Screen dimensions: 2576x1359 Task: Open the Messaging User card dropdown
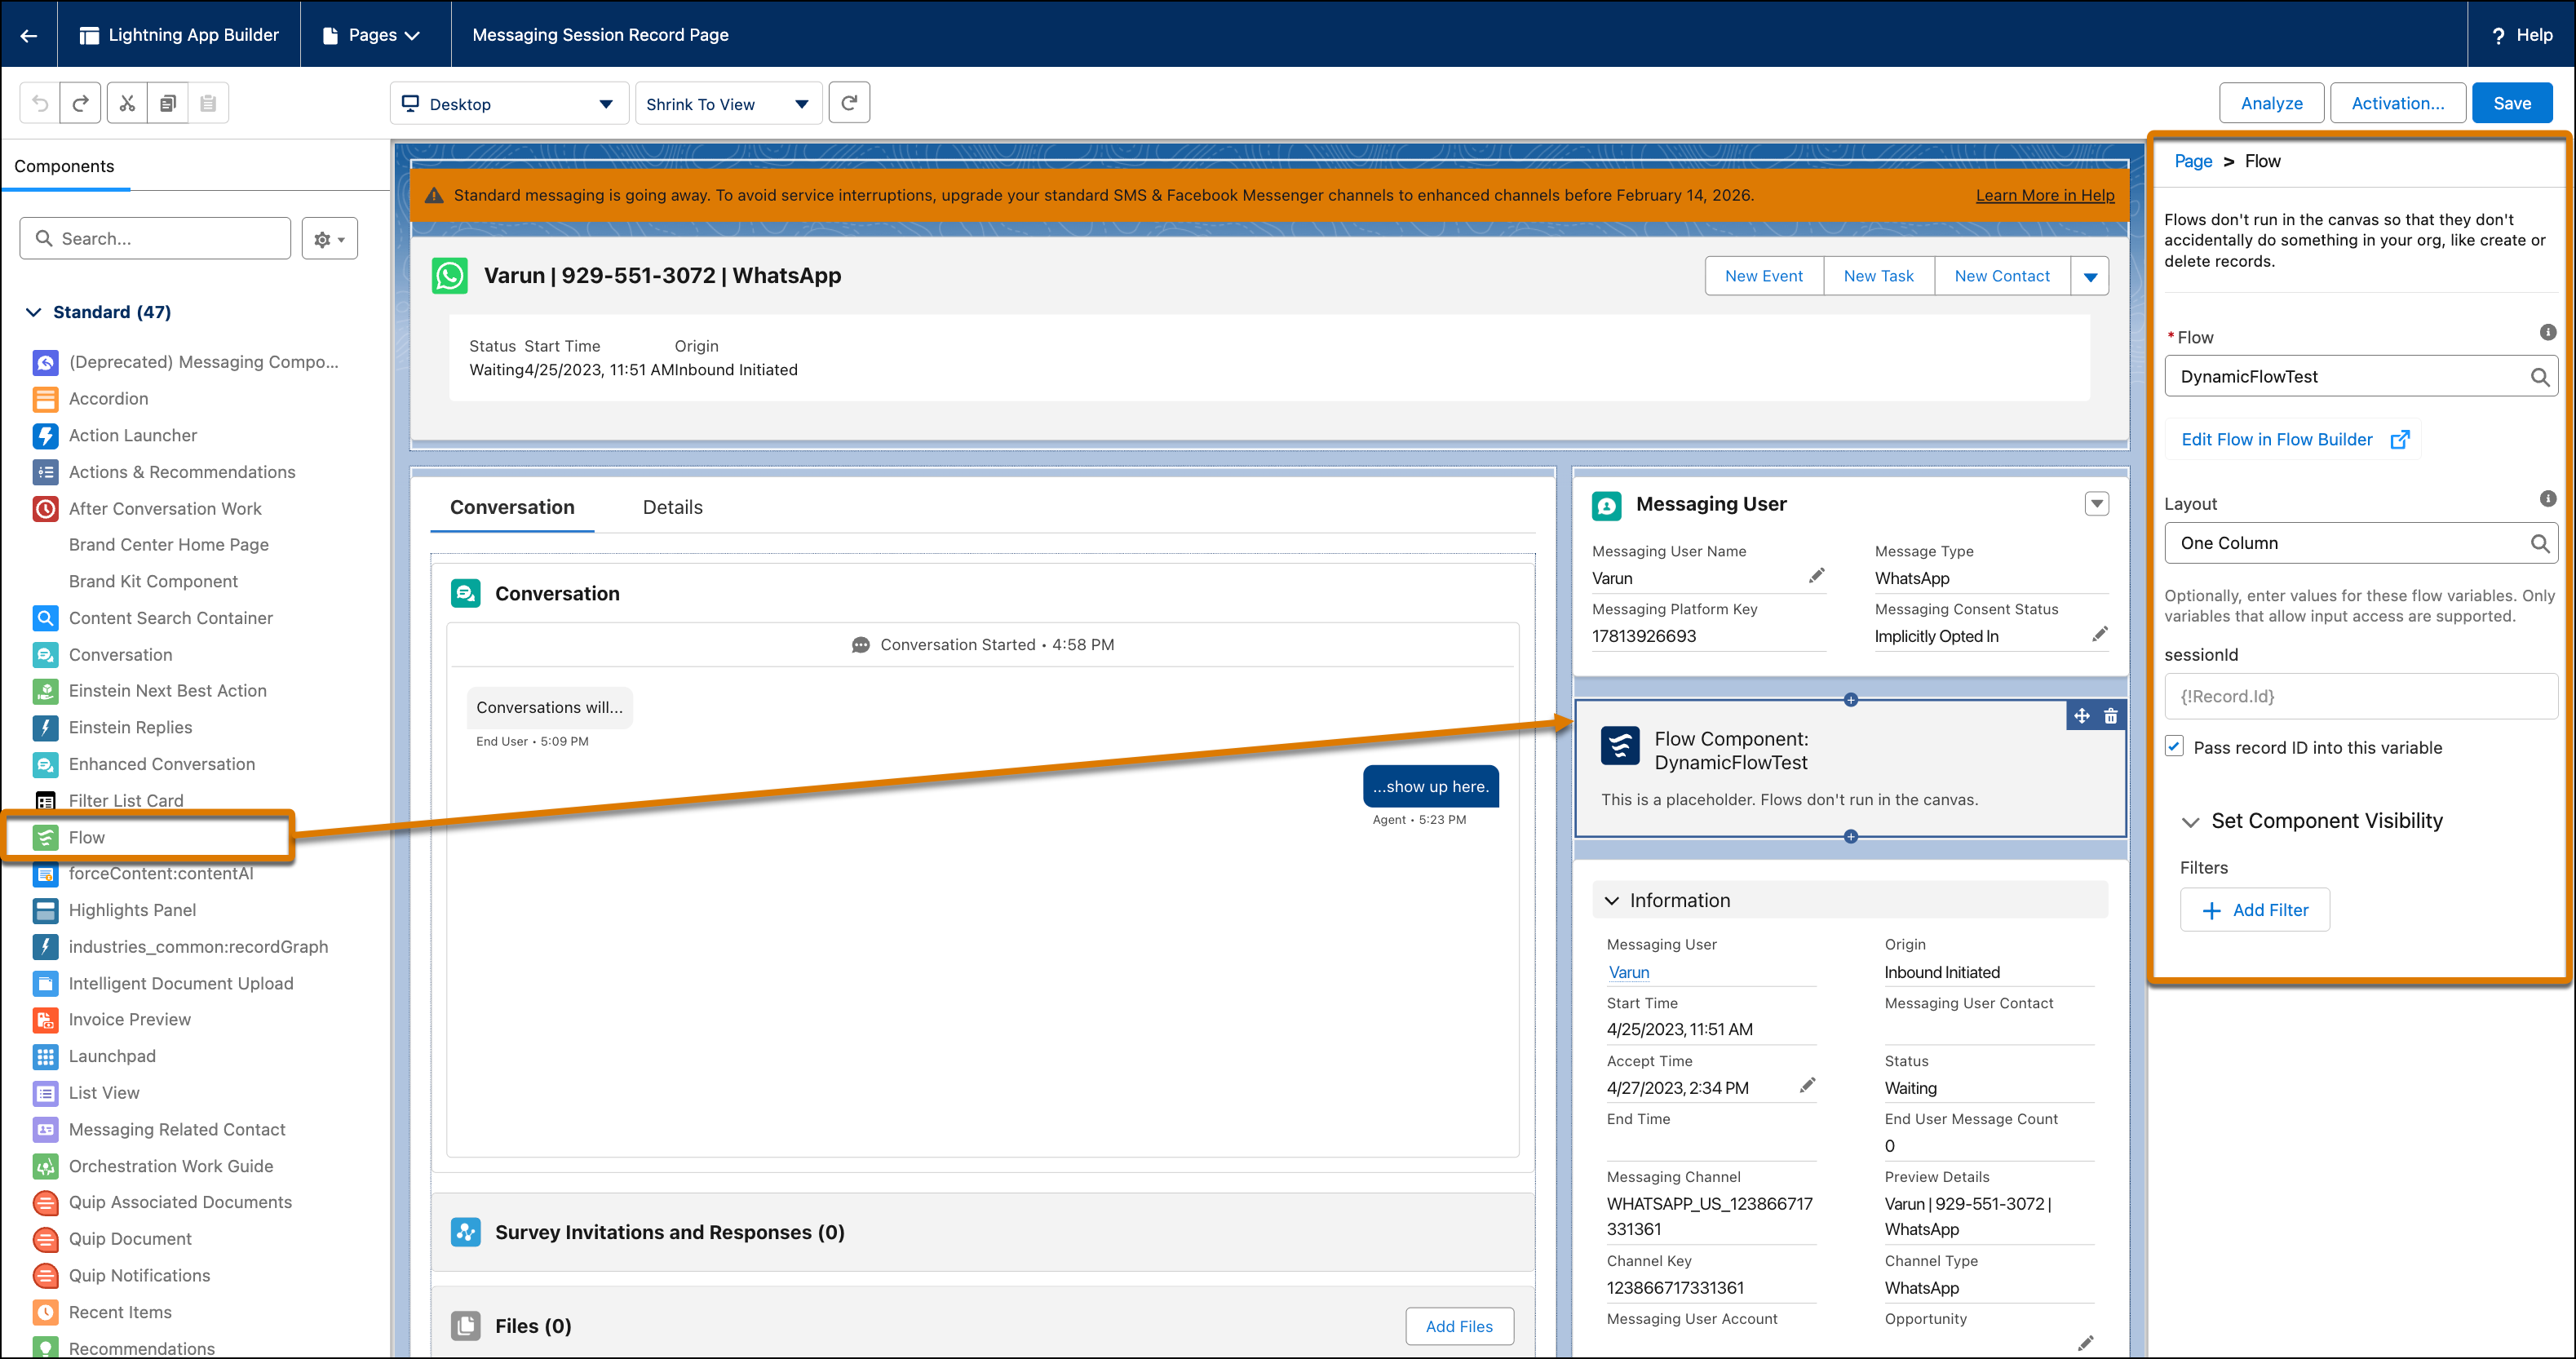pos(2097,504)
